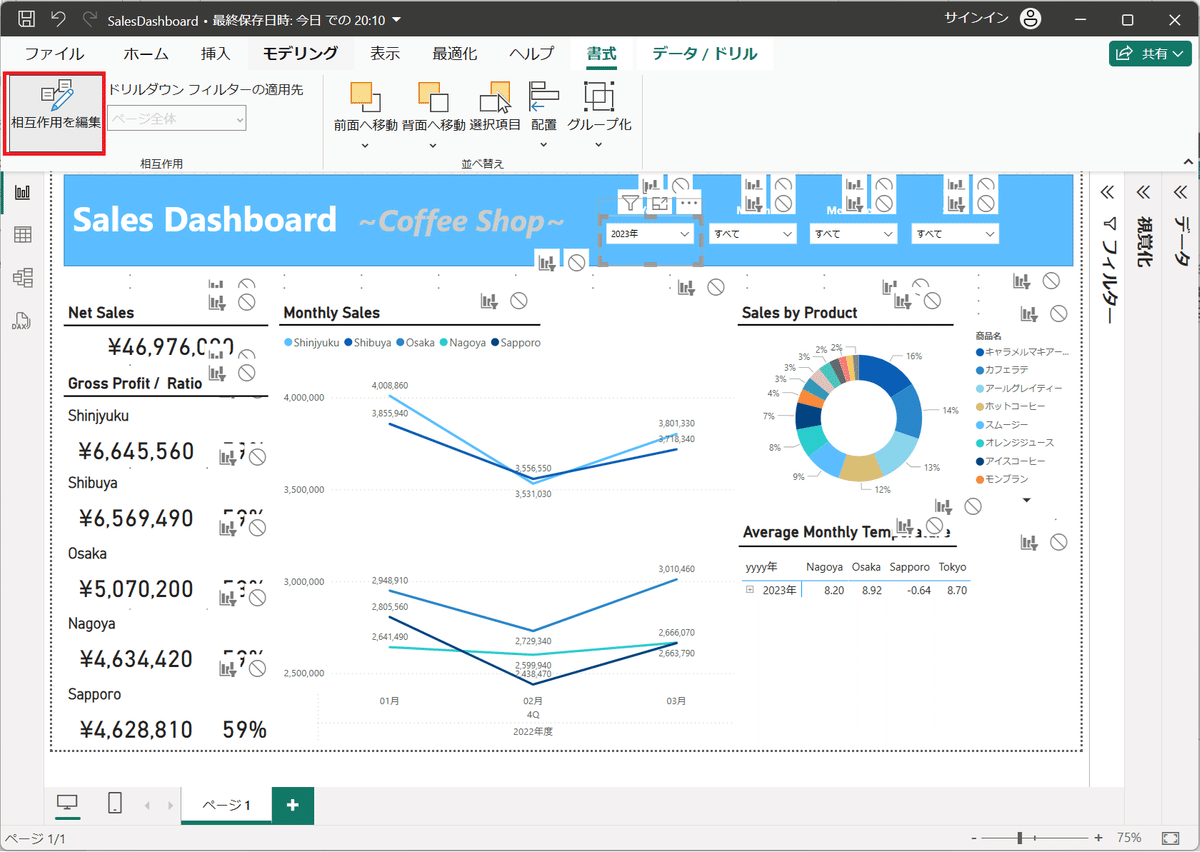The image size is (1200, 852).
Task: Open the データ / ドリル ribbon tab
Action: coord(704,54)
